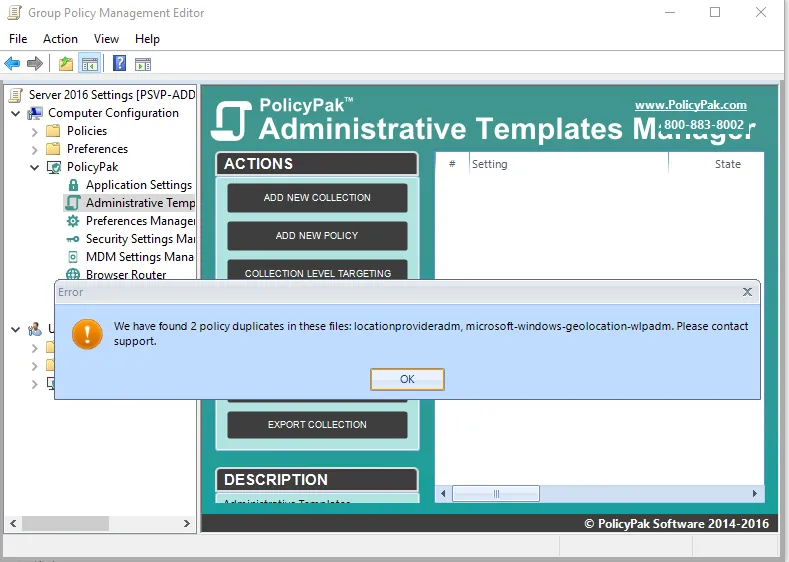Expand the Policies folder node
Image resolution: width=789 pixels, height=562 pixels.
tap(34, 131)
